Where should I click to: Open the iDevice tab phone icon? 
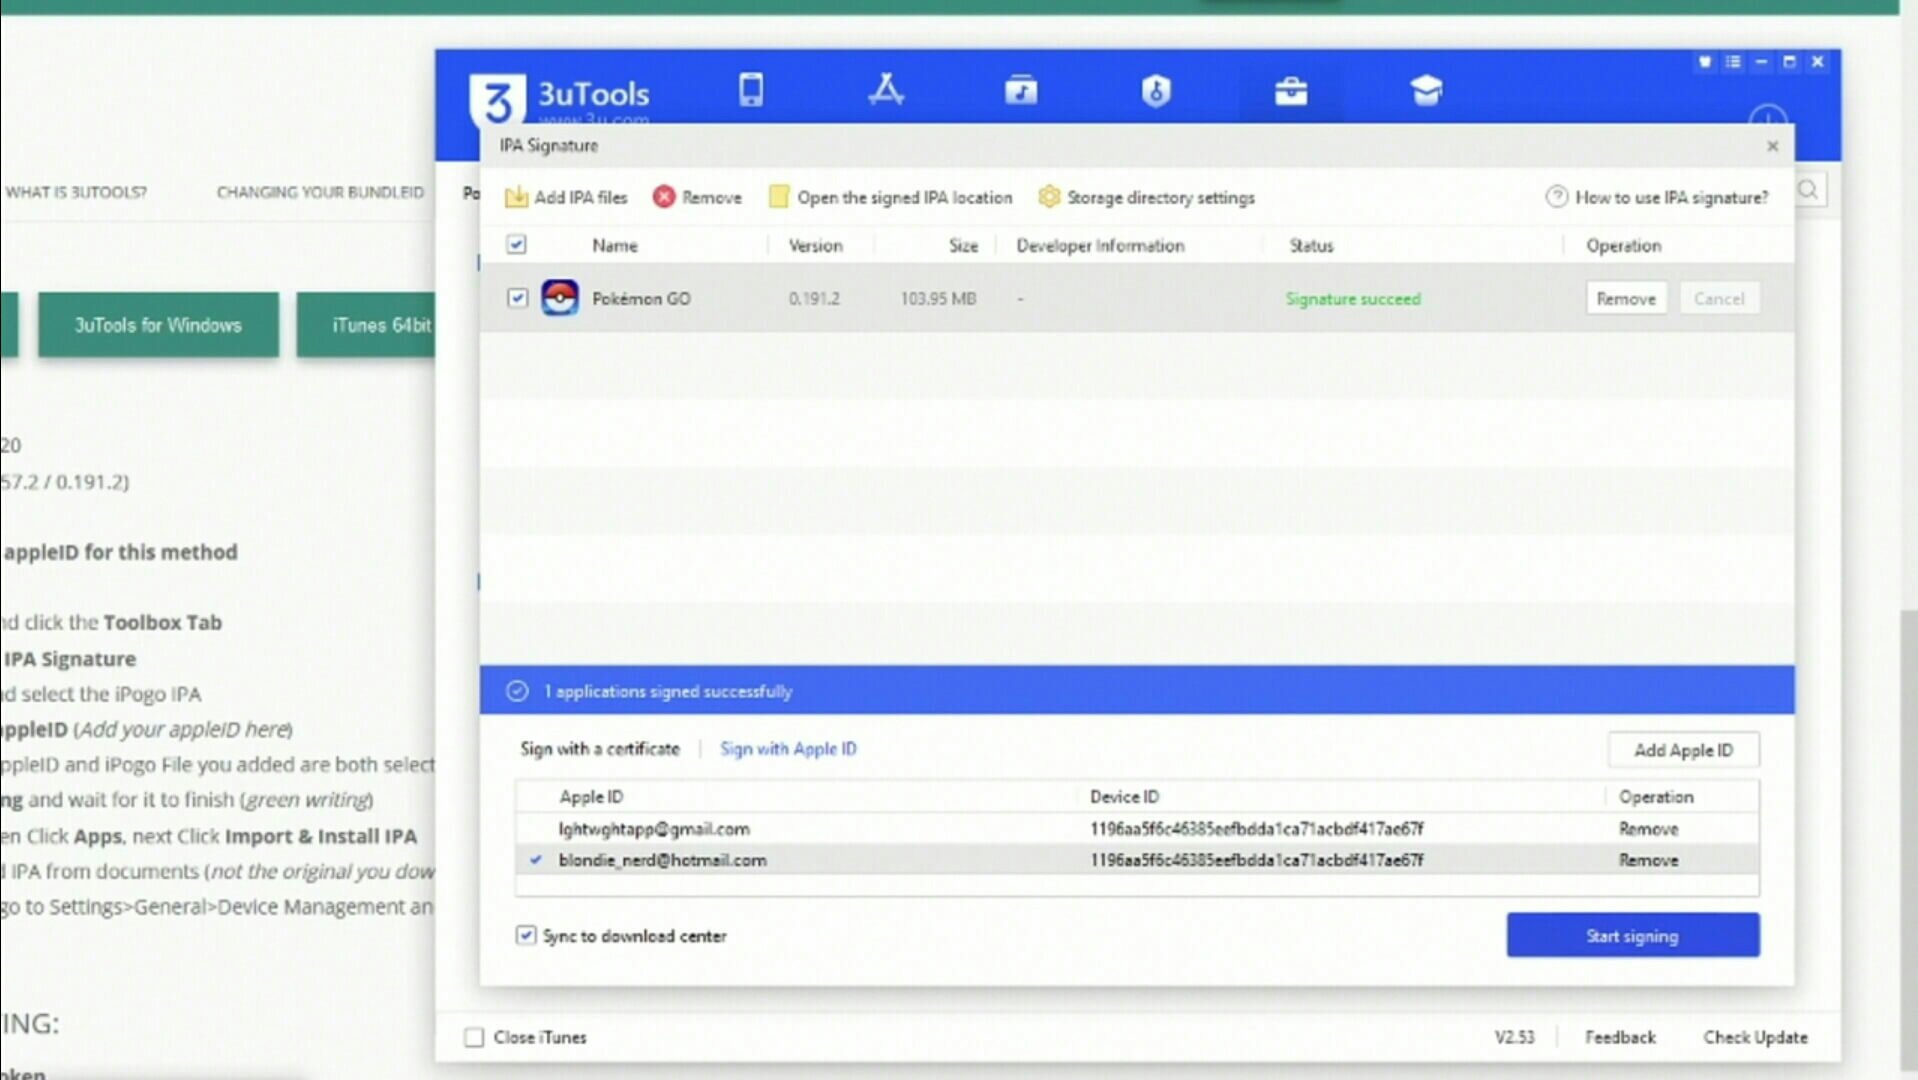coord(751,90)
